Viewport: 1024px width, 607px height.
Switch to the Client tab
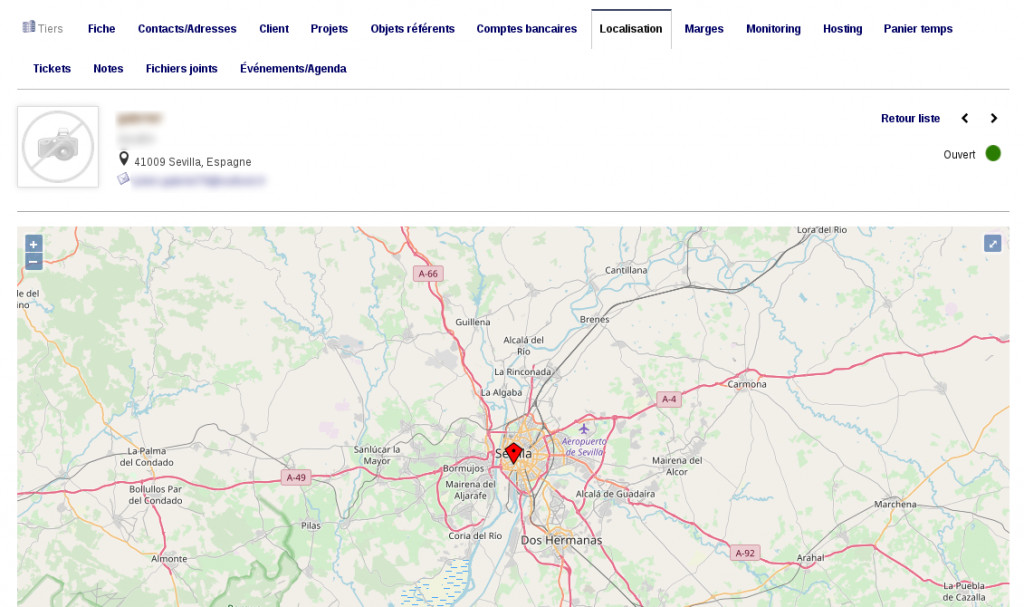[274, 29]
